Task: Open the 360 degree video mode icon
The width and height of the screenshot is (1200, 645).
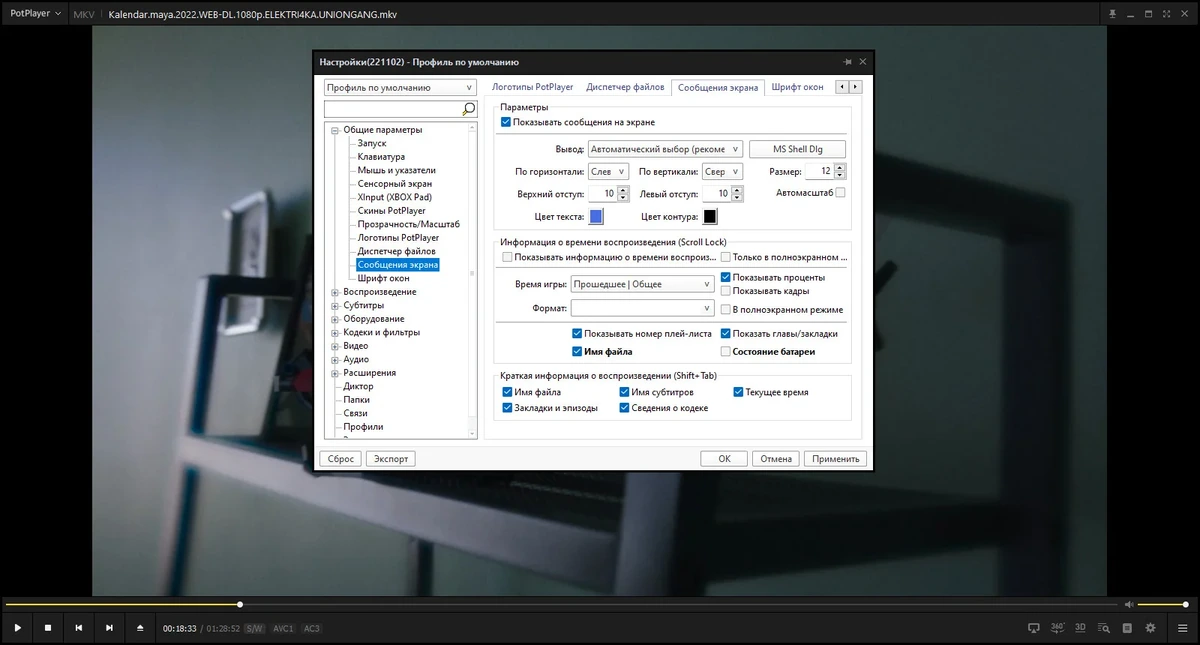Action: tap(1058, 628)
